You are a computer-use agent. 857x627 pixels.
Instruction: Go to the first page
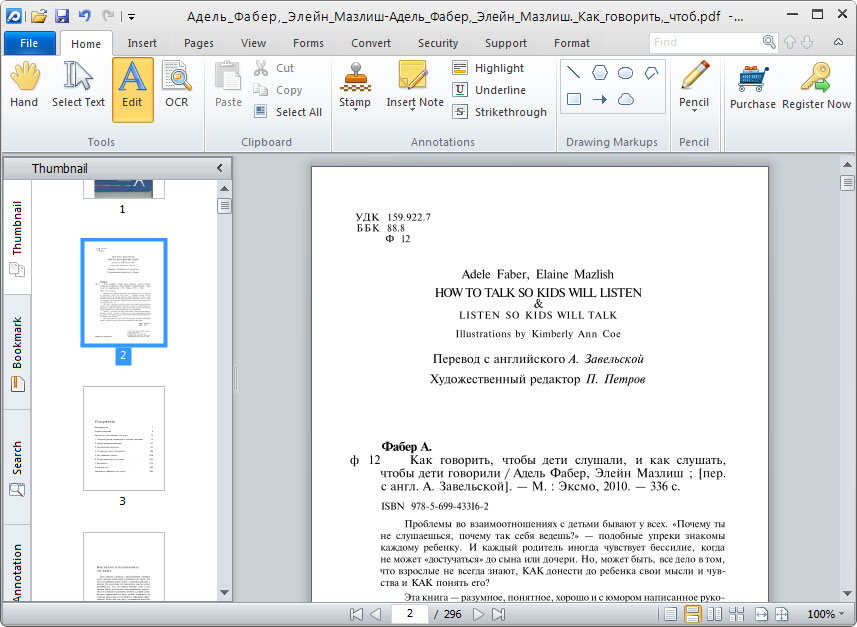tap(356, 614)
